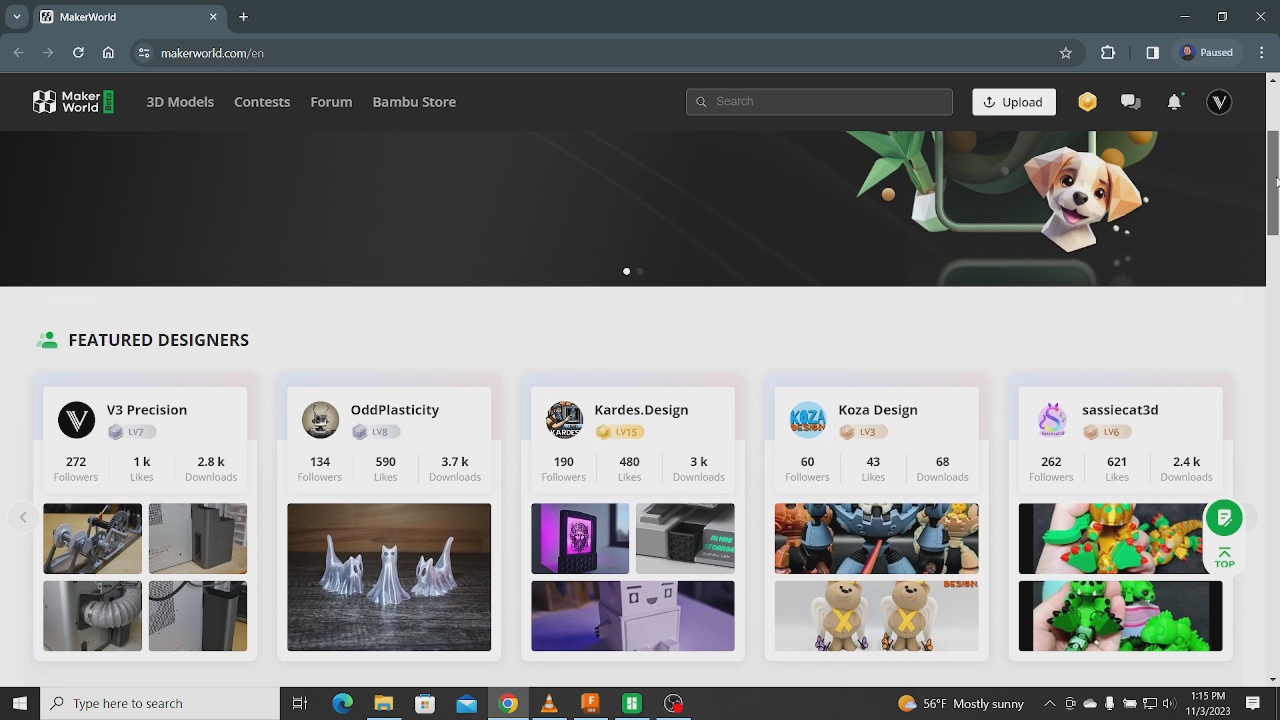Open the user avatar menu in the site header
This screenshot has width=1280, height=720.
(1219, 102)
